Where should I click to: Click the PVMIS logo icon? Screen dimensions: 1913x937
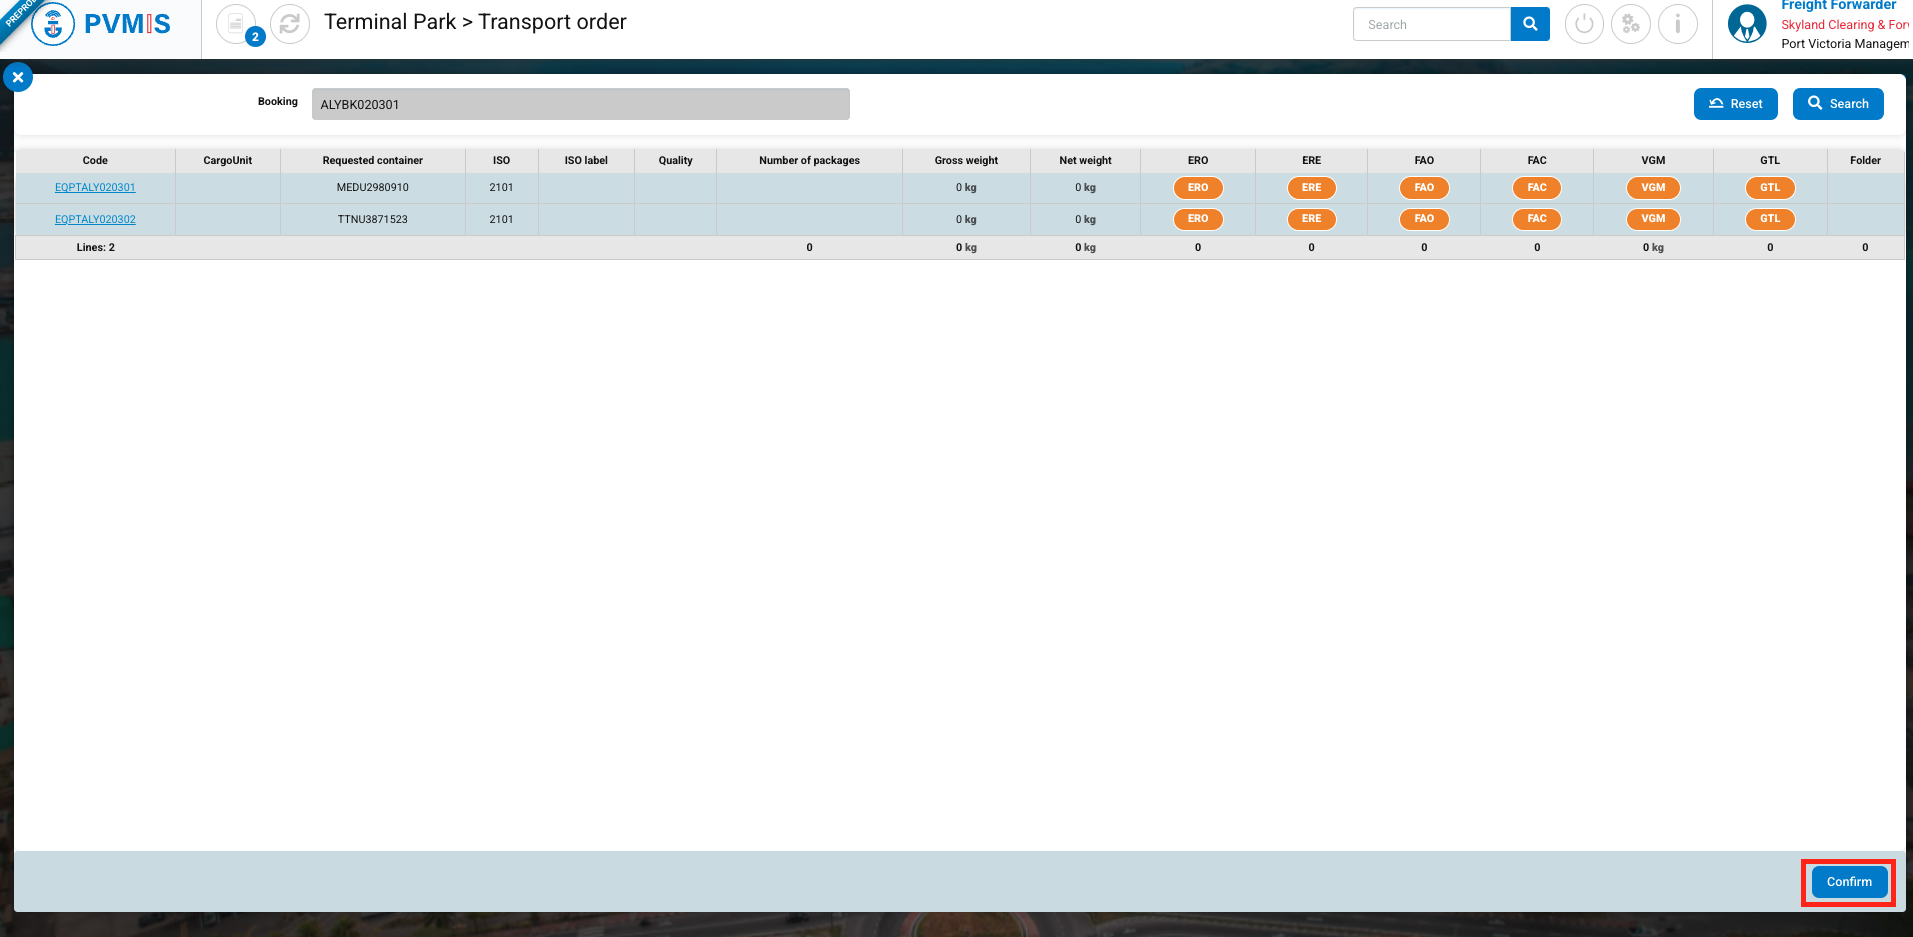(54, 24)
